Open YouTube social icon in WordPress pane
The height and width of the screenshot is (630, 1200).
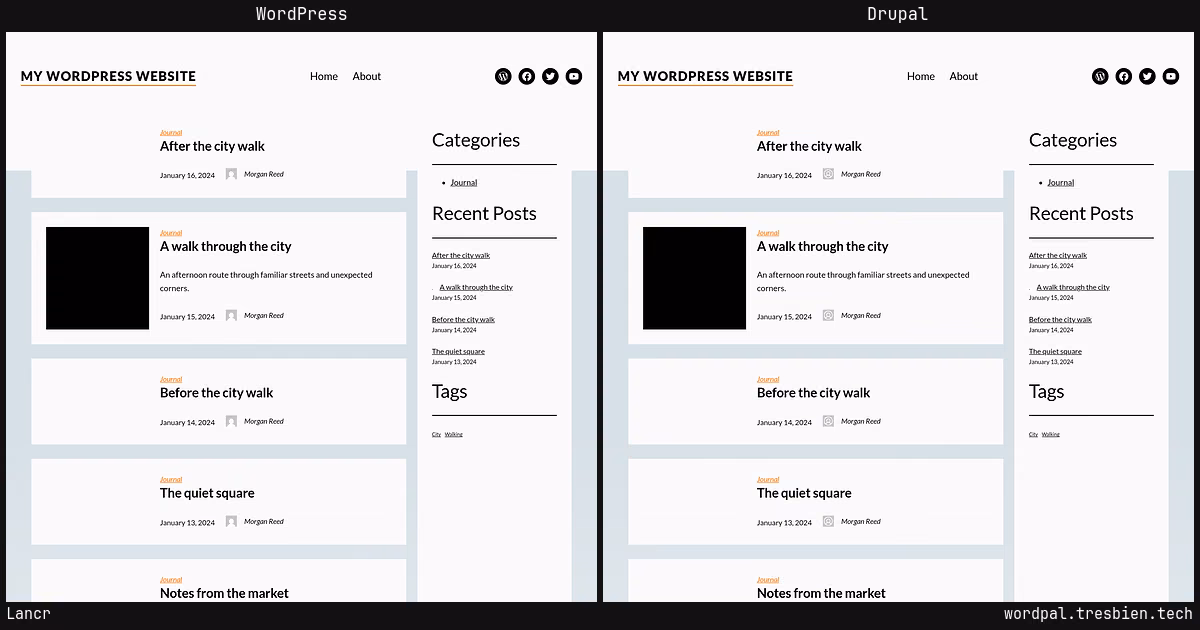574,76
